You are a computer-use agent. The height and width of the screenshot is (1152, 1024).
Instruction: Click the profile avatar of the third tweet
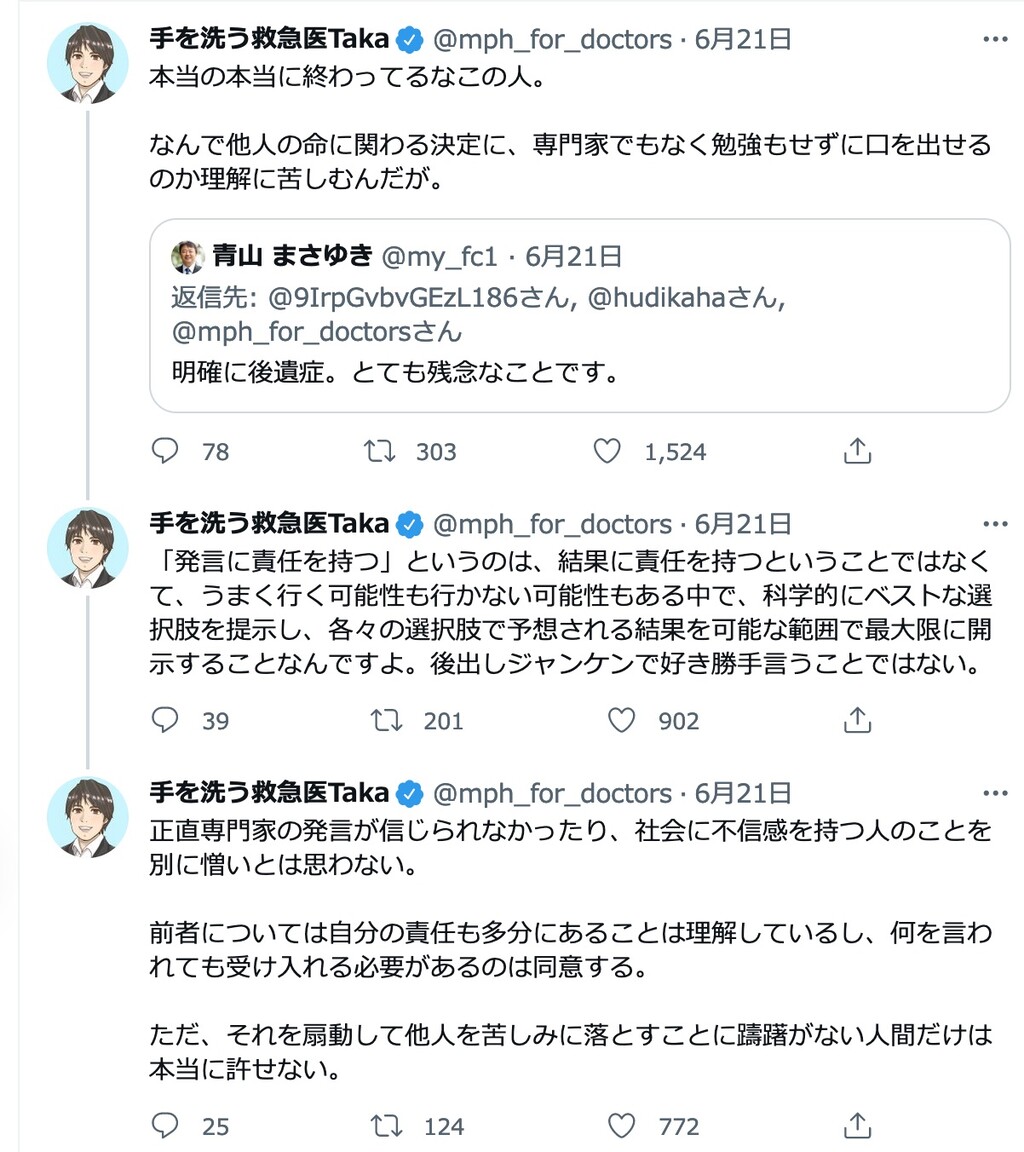(x=88, y=817)
